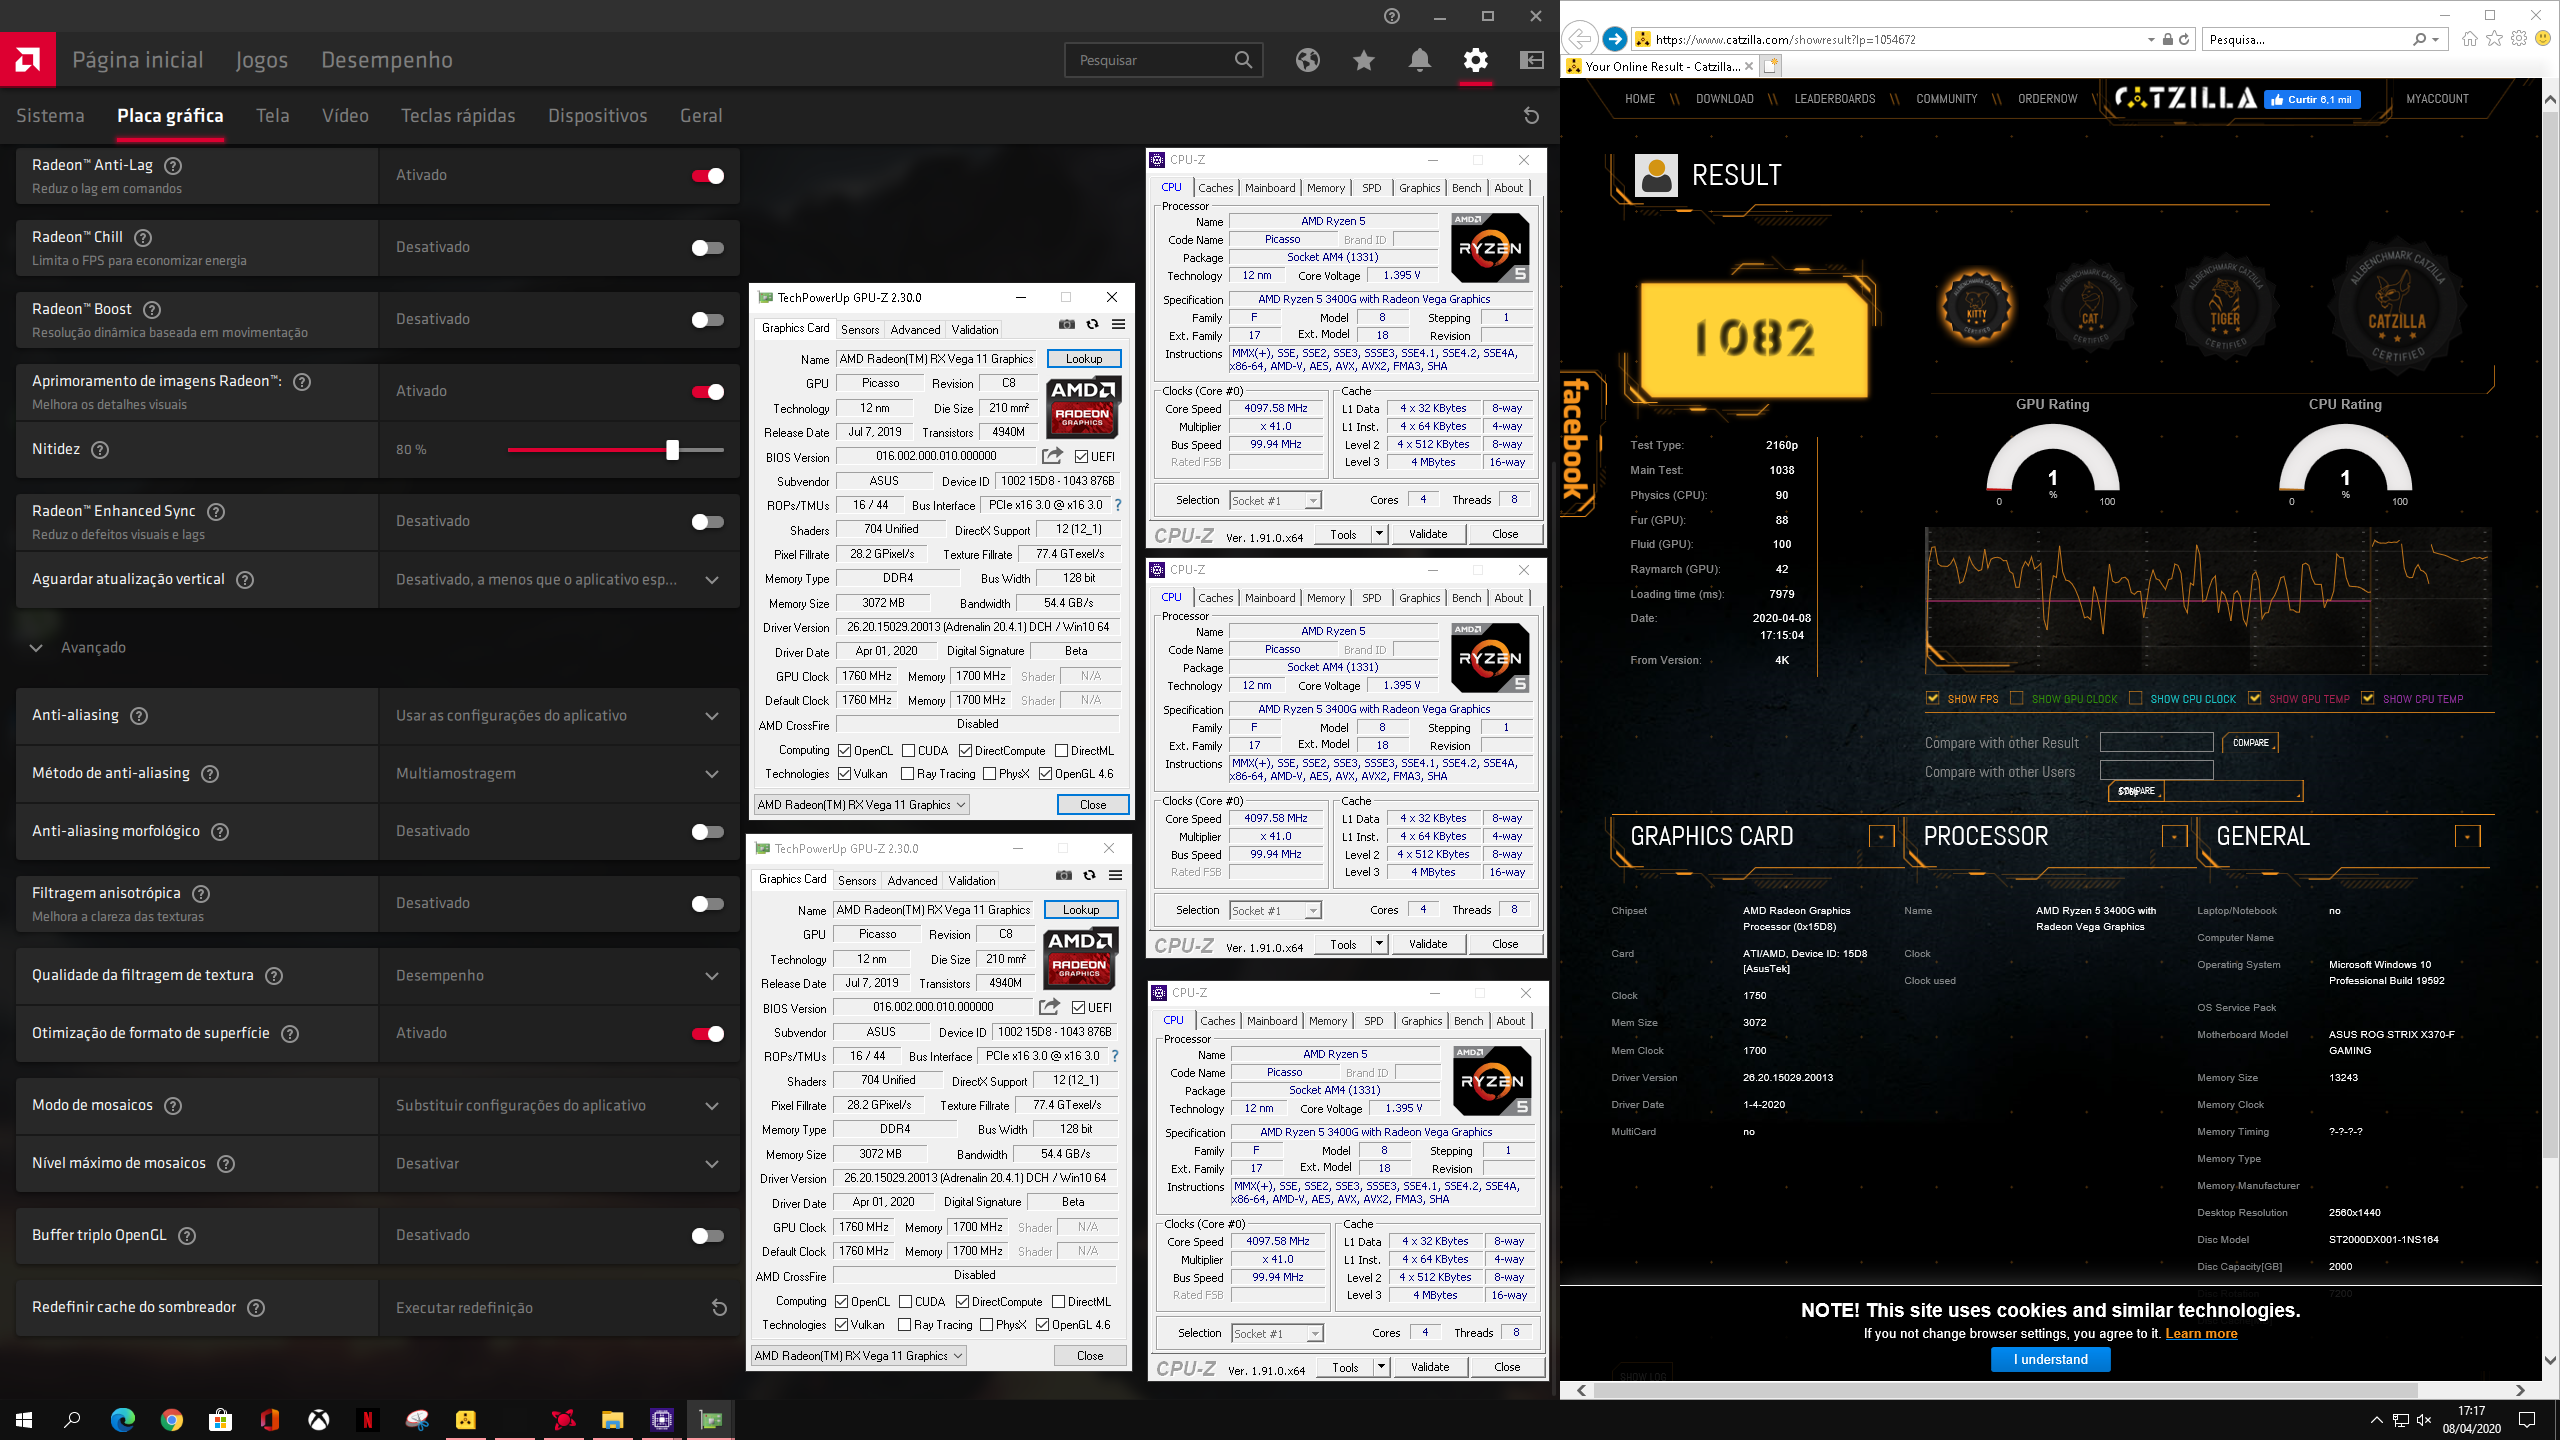
Task: Click the refresh icon in upper GPU-Z window
Action: 1093,324
